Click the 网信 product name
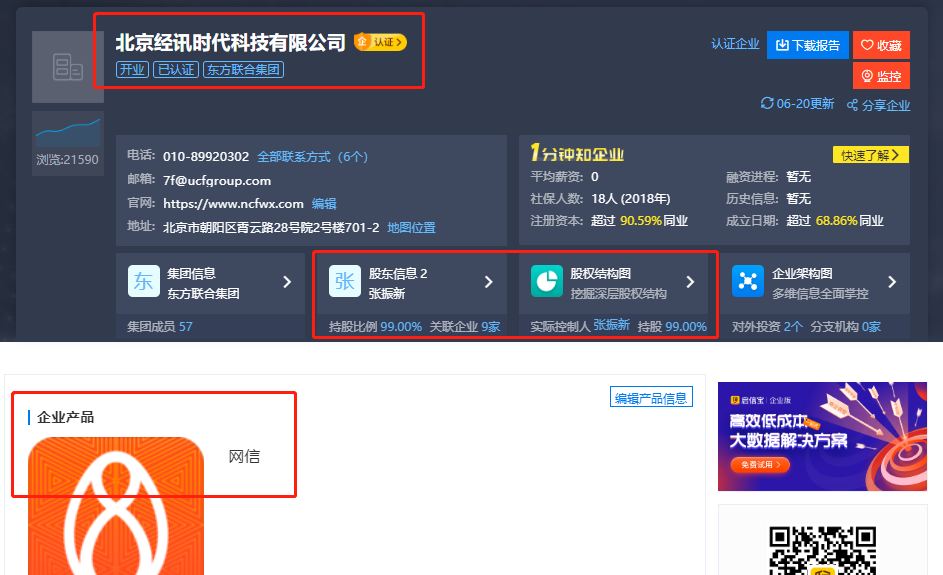 click(x=244, y=457)
